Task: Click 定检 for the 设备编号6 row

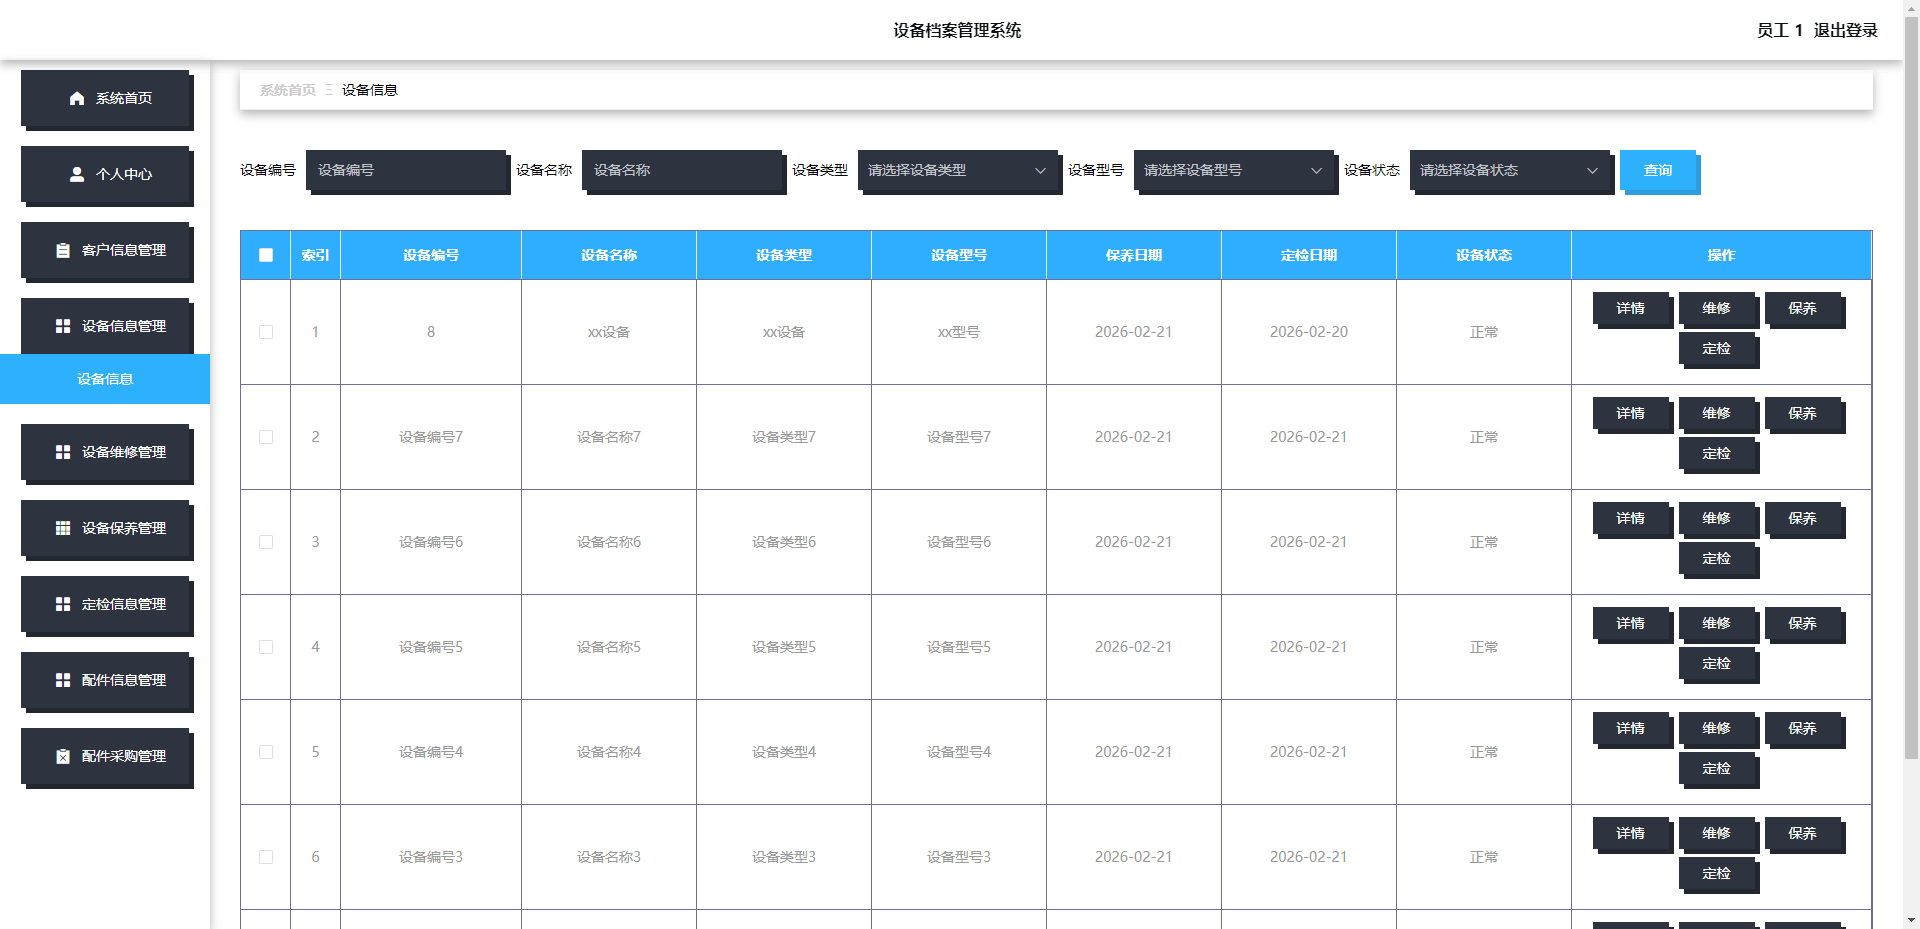Action: 1717,558
